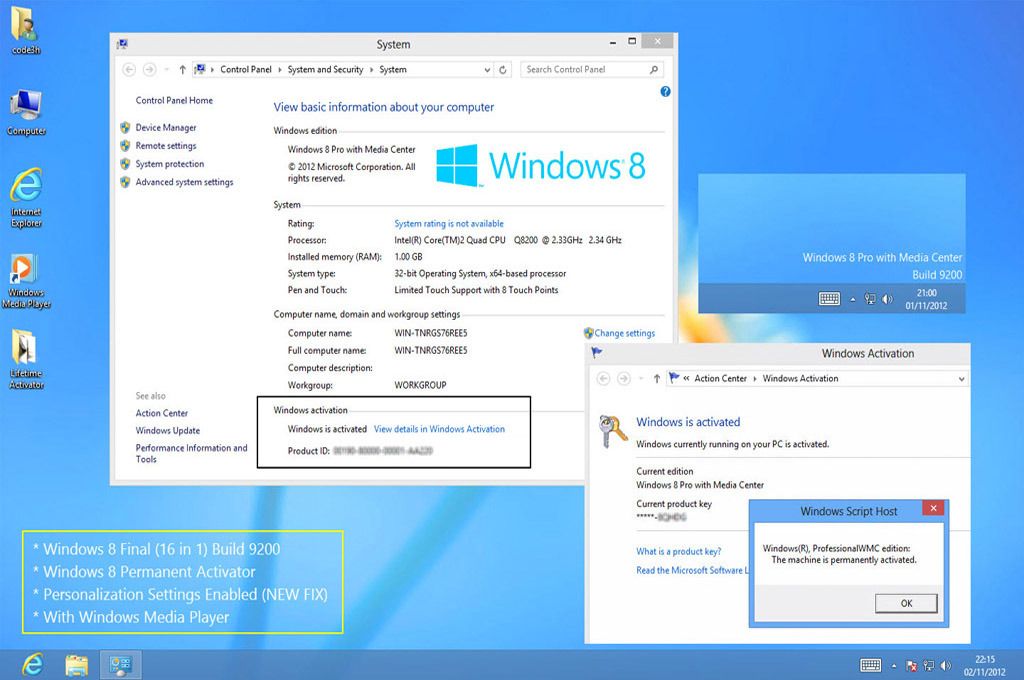
Task: Click the keyboard icon in inset taskbar image
Action: point(829,299)
